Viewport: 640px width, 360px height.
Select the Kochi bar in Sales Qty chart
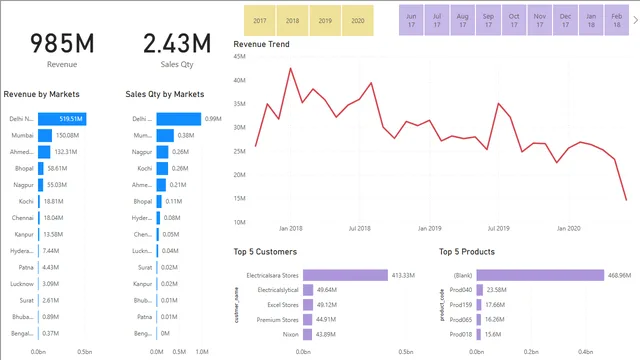pyautogui.click(x=162, y=168)
